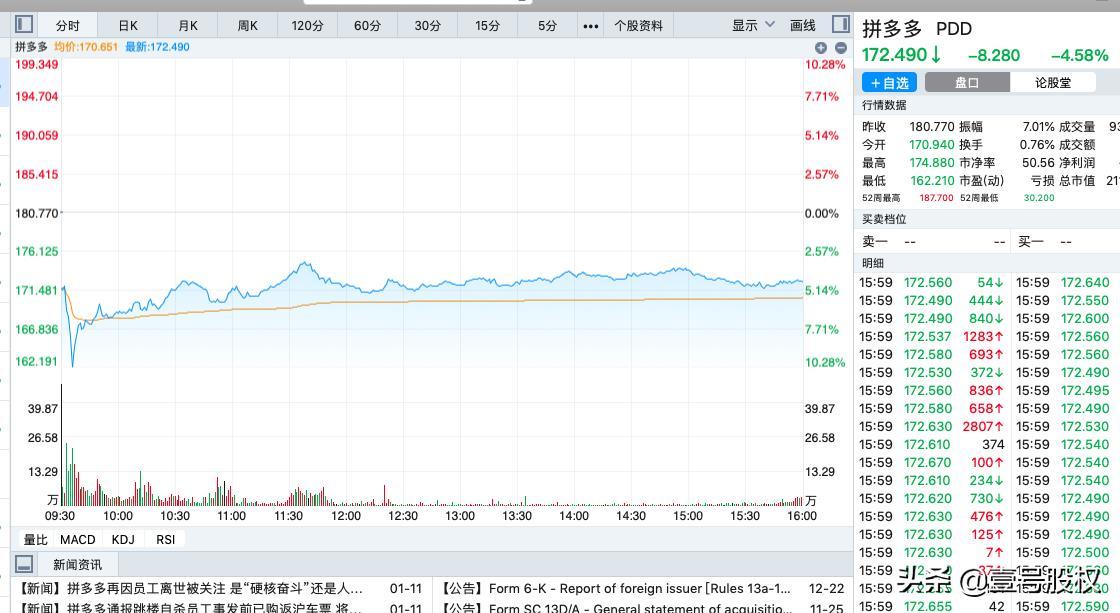Switch to the 盘口 quote tab
1120x613 pixels.
click(x=967, y=83)
